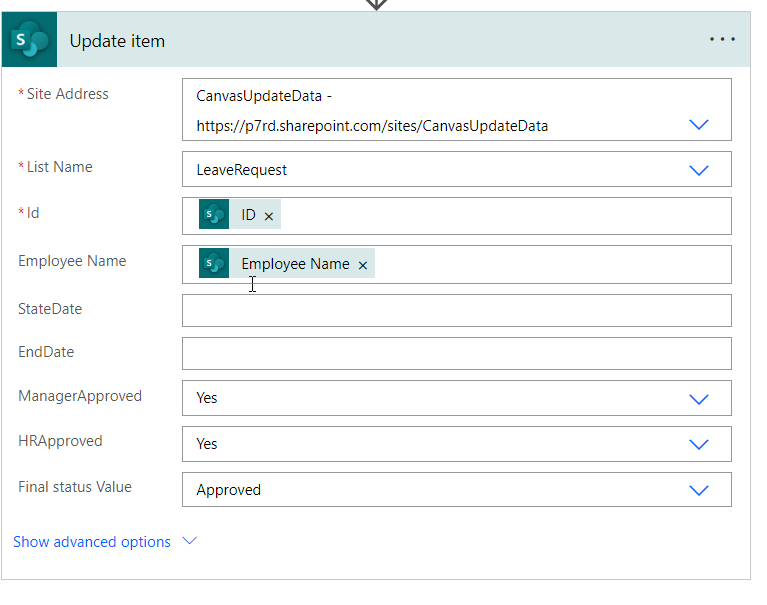Click into the StateDate input field
767x605 pixels.
[457, 311]
